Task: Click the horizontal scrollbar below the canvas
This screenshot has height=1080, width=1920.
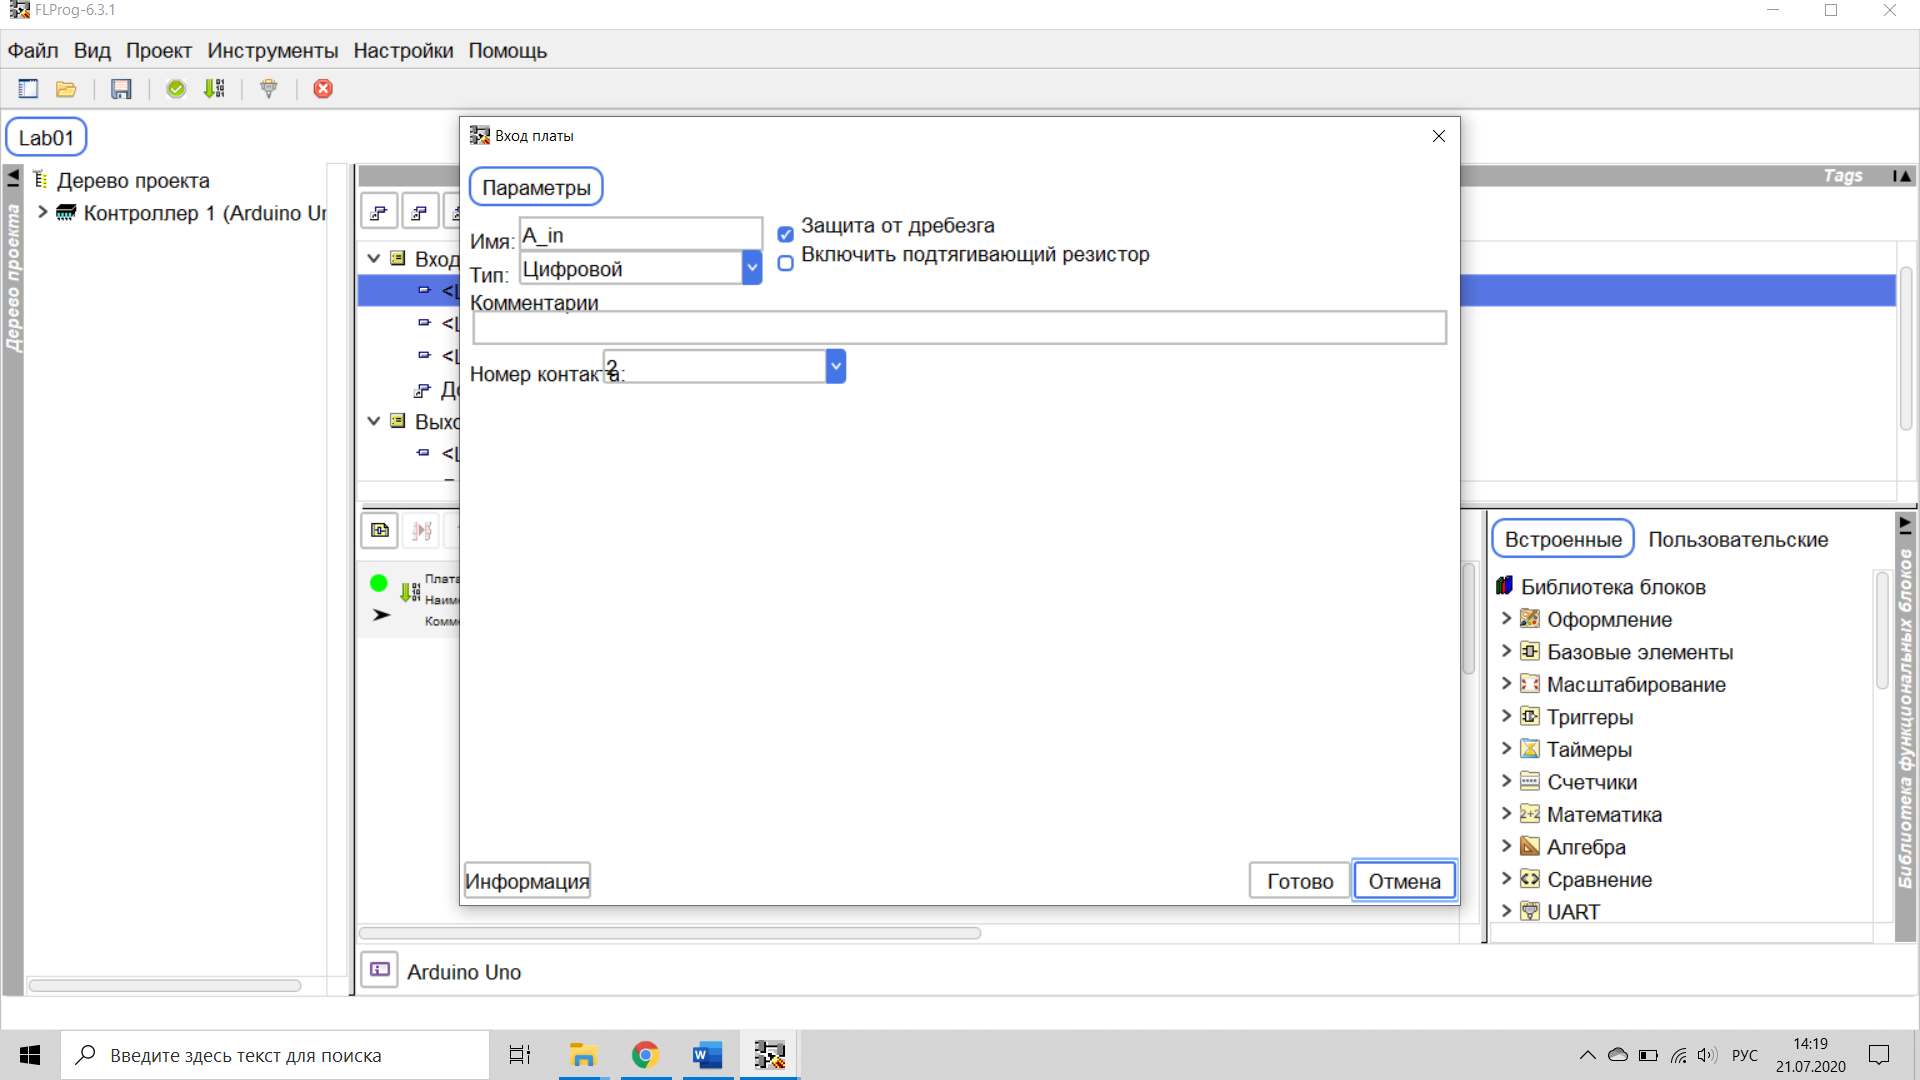Action: [x=670, y=933]
